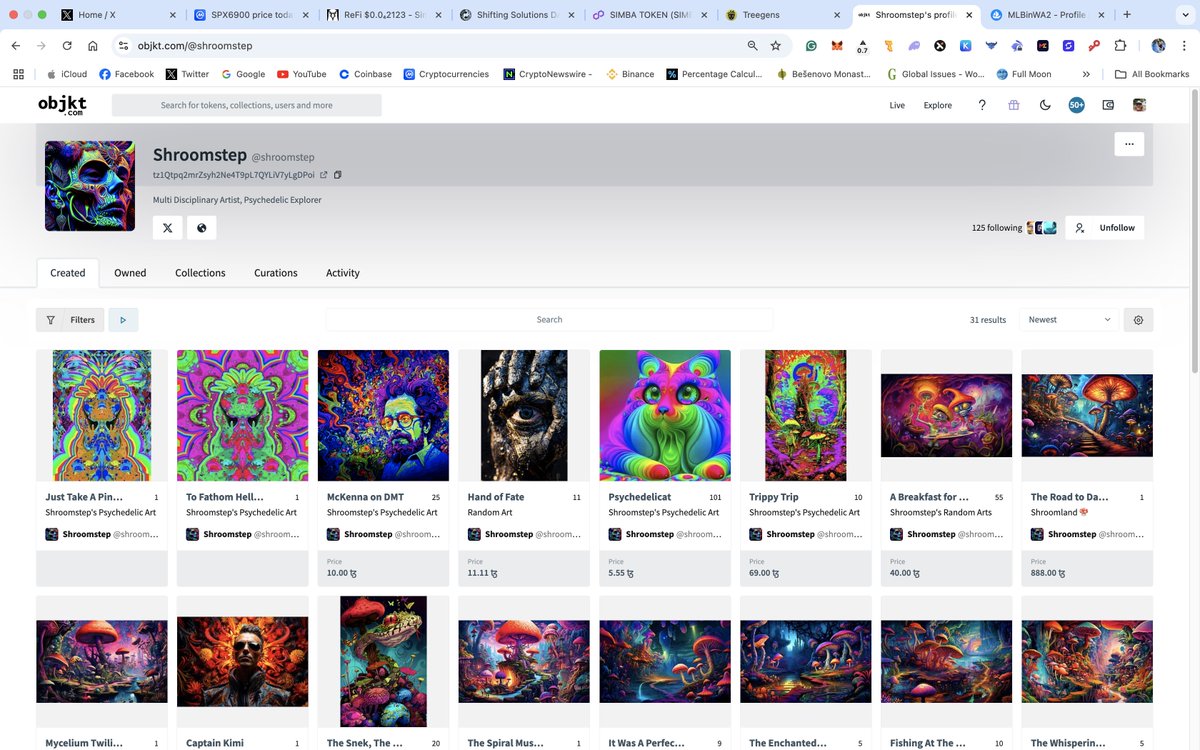
Task: Open the zoom magnifier in address bar
Action: tap(752, 46)
